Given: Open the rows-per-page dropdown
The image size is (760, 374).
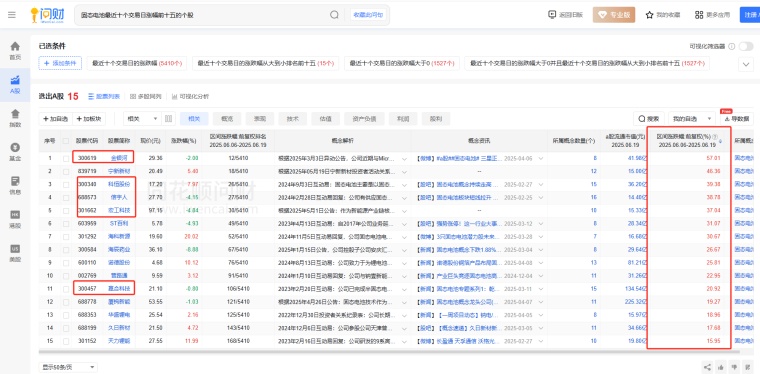Looking at the screenshot, I should pyautogui.click(x=68, y=367).
